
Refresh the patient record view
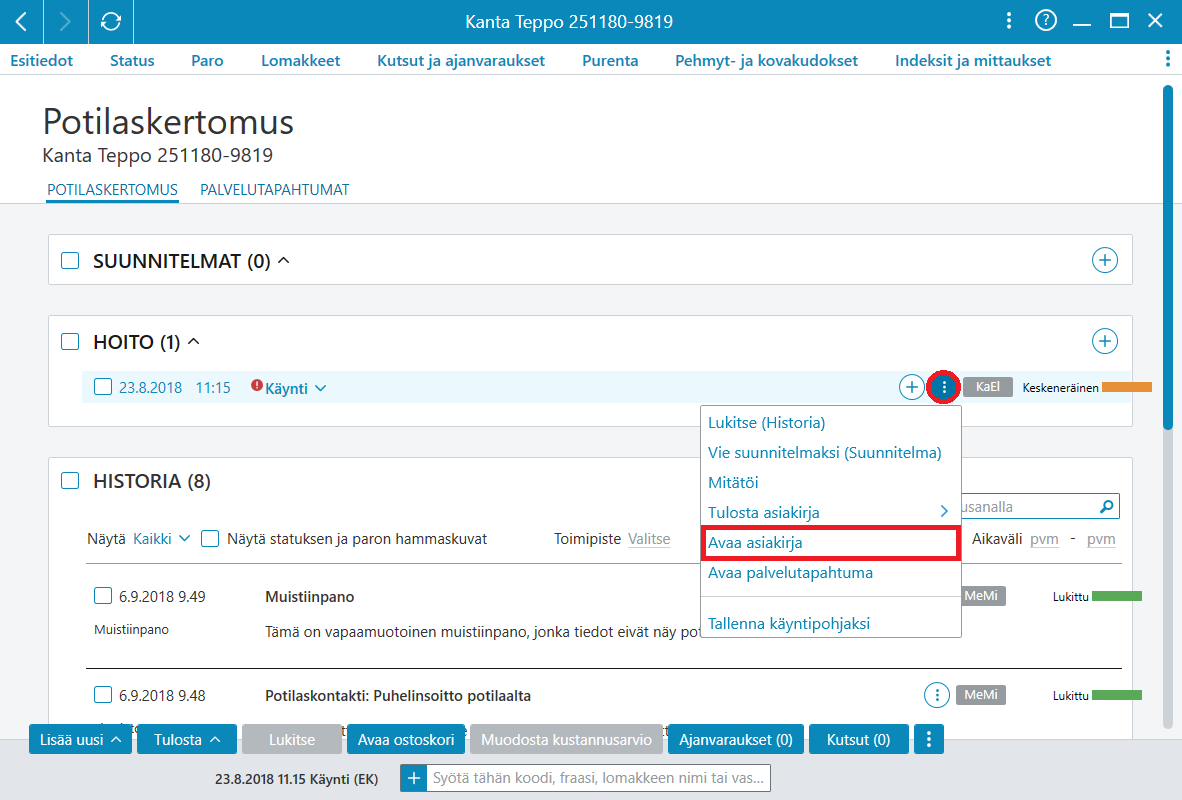(111, 22)
